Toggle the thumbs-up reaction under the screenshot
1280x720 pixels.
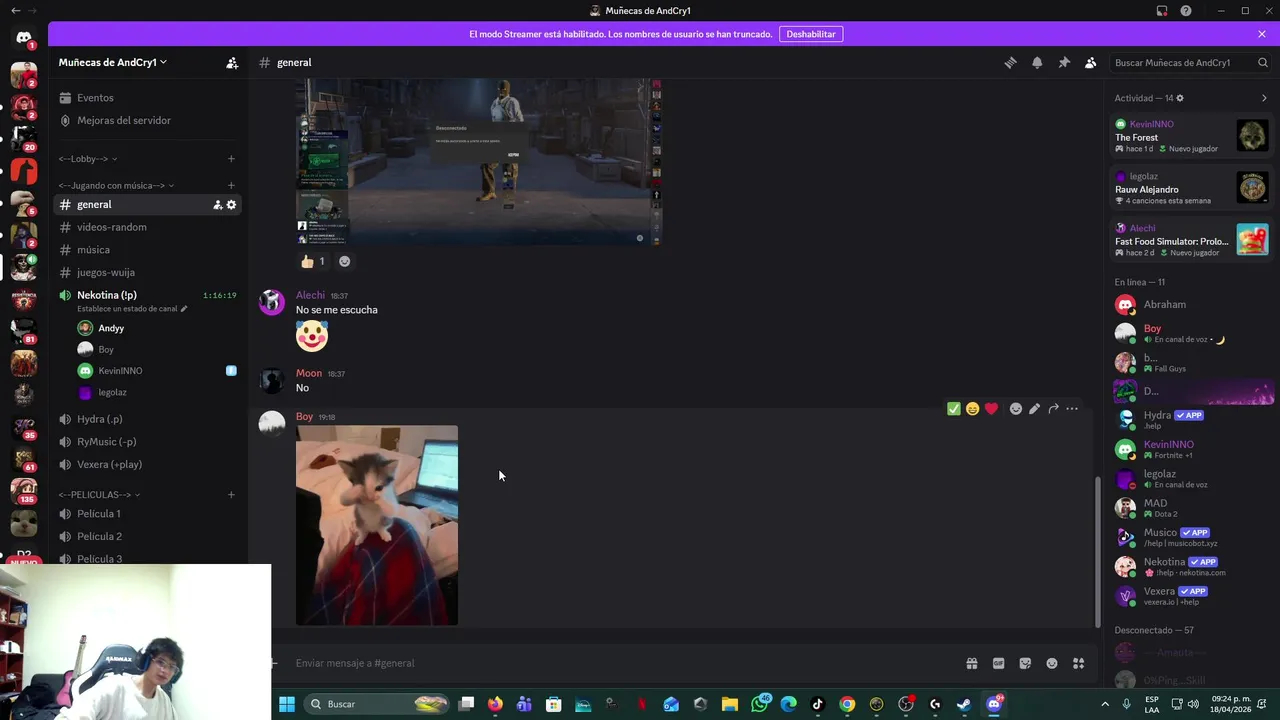313,261
